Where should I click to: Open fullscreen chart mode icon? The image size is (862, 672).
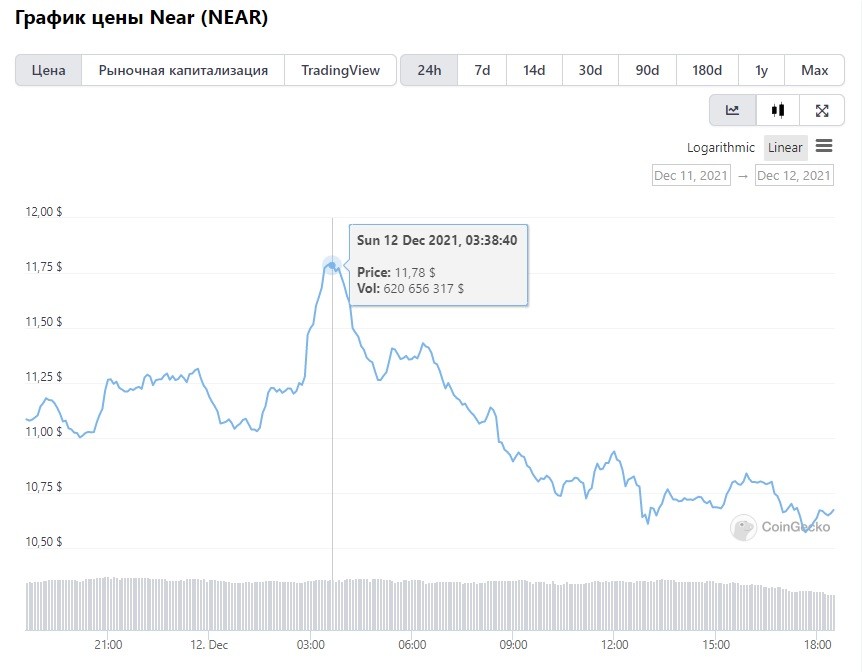click(x=822, y=111)
